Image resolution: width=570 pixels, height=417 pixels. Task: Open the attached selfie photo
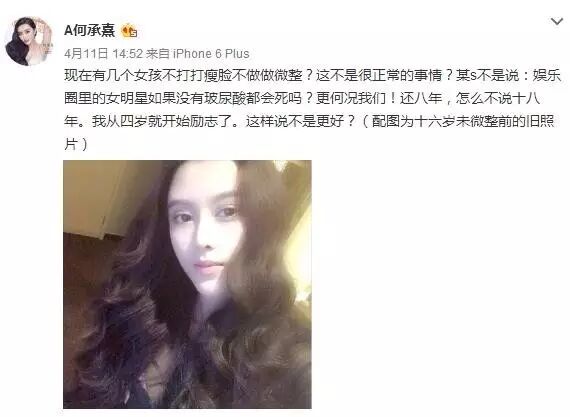coord(187,284)
